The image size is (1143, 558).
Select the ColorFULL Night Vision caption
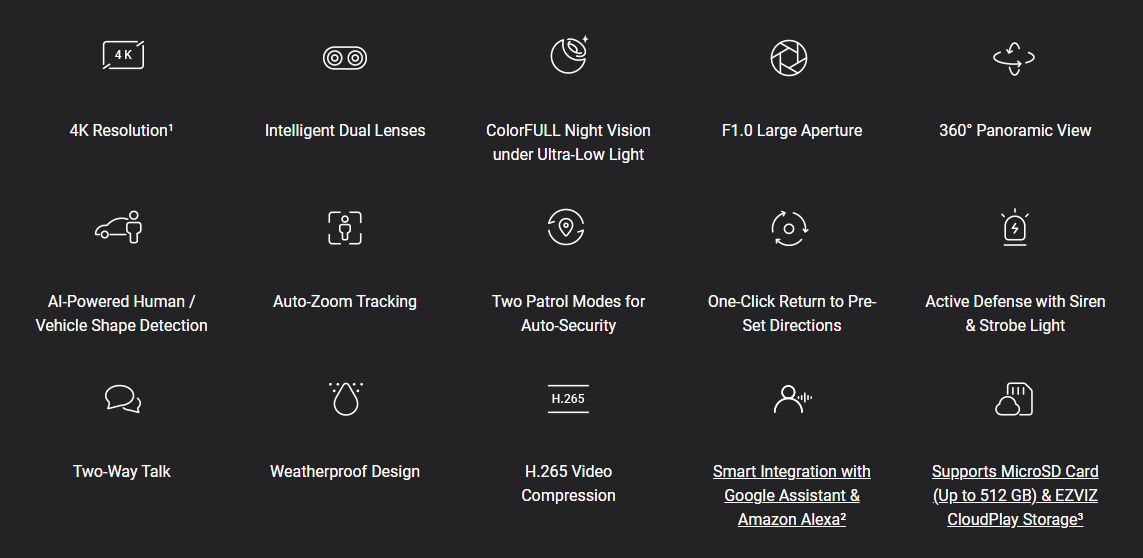click(568, 142)
